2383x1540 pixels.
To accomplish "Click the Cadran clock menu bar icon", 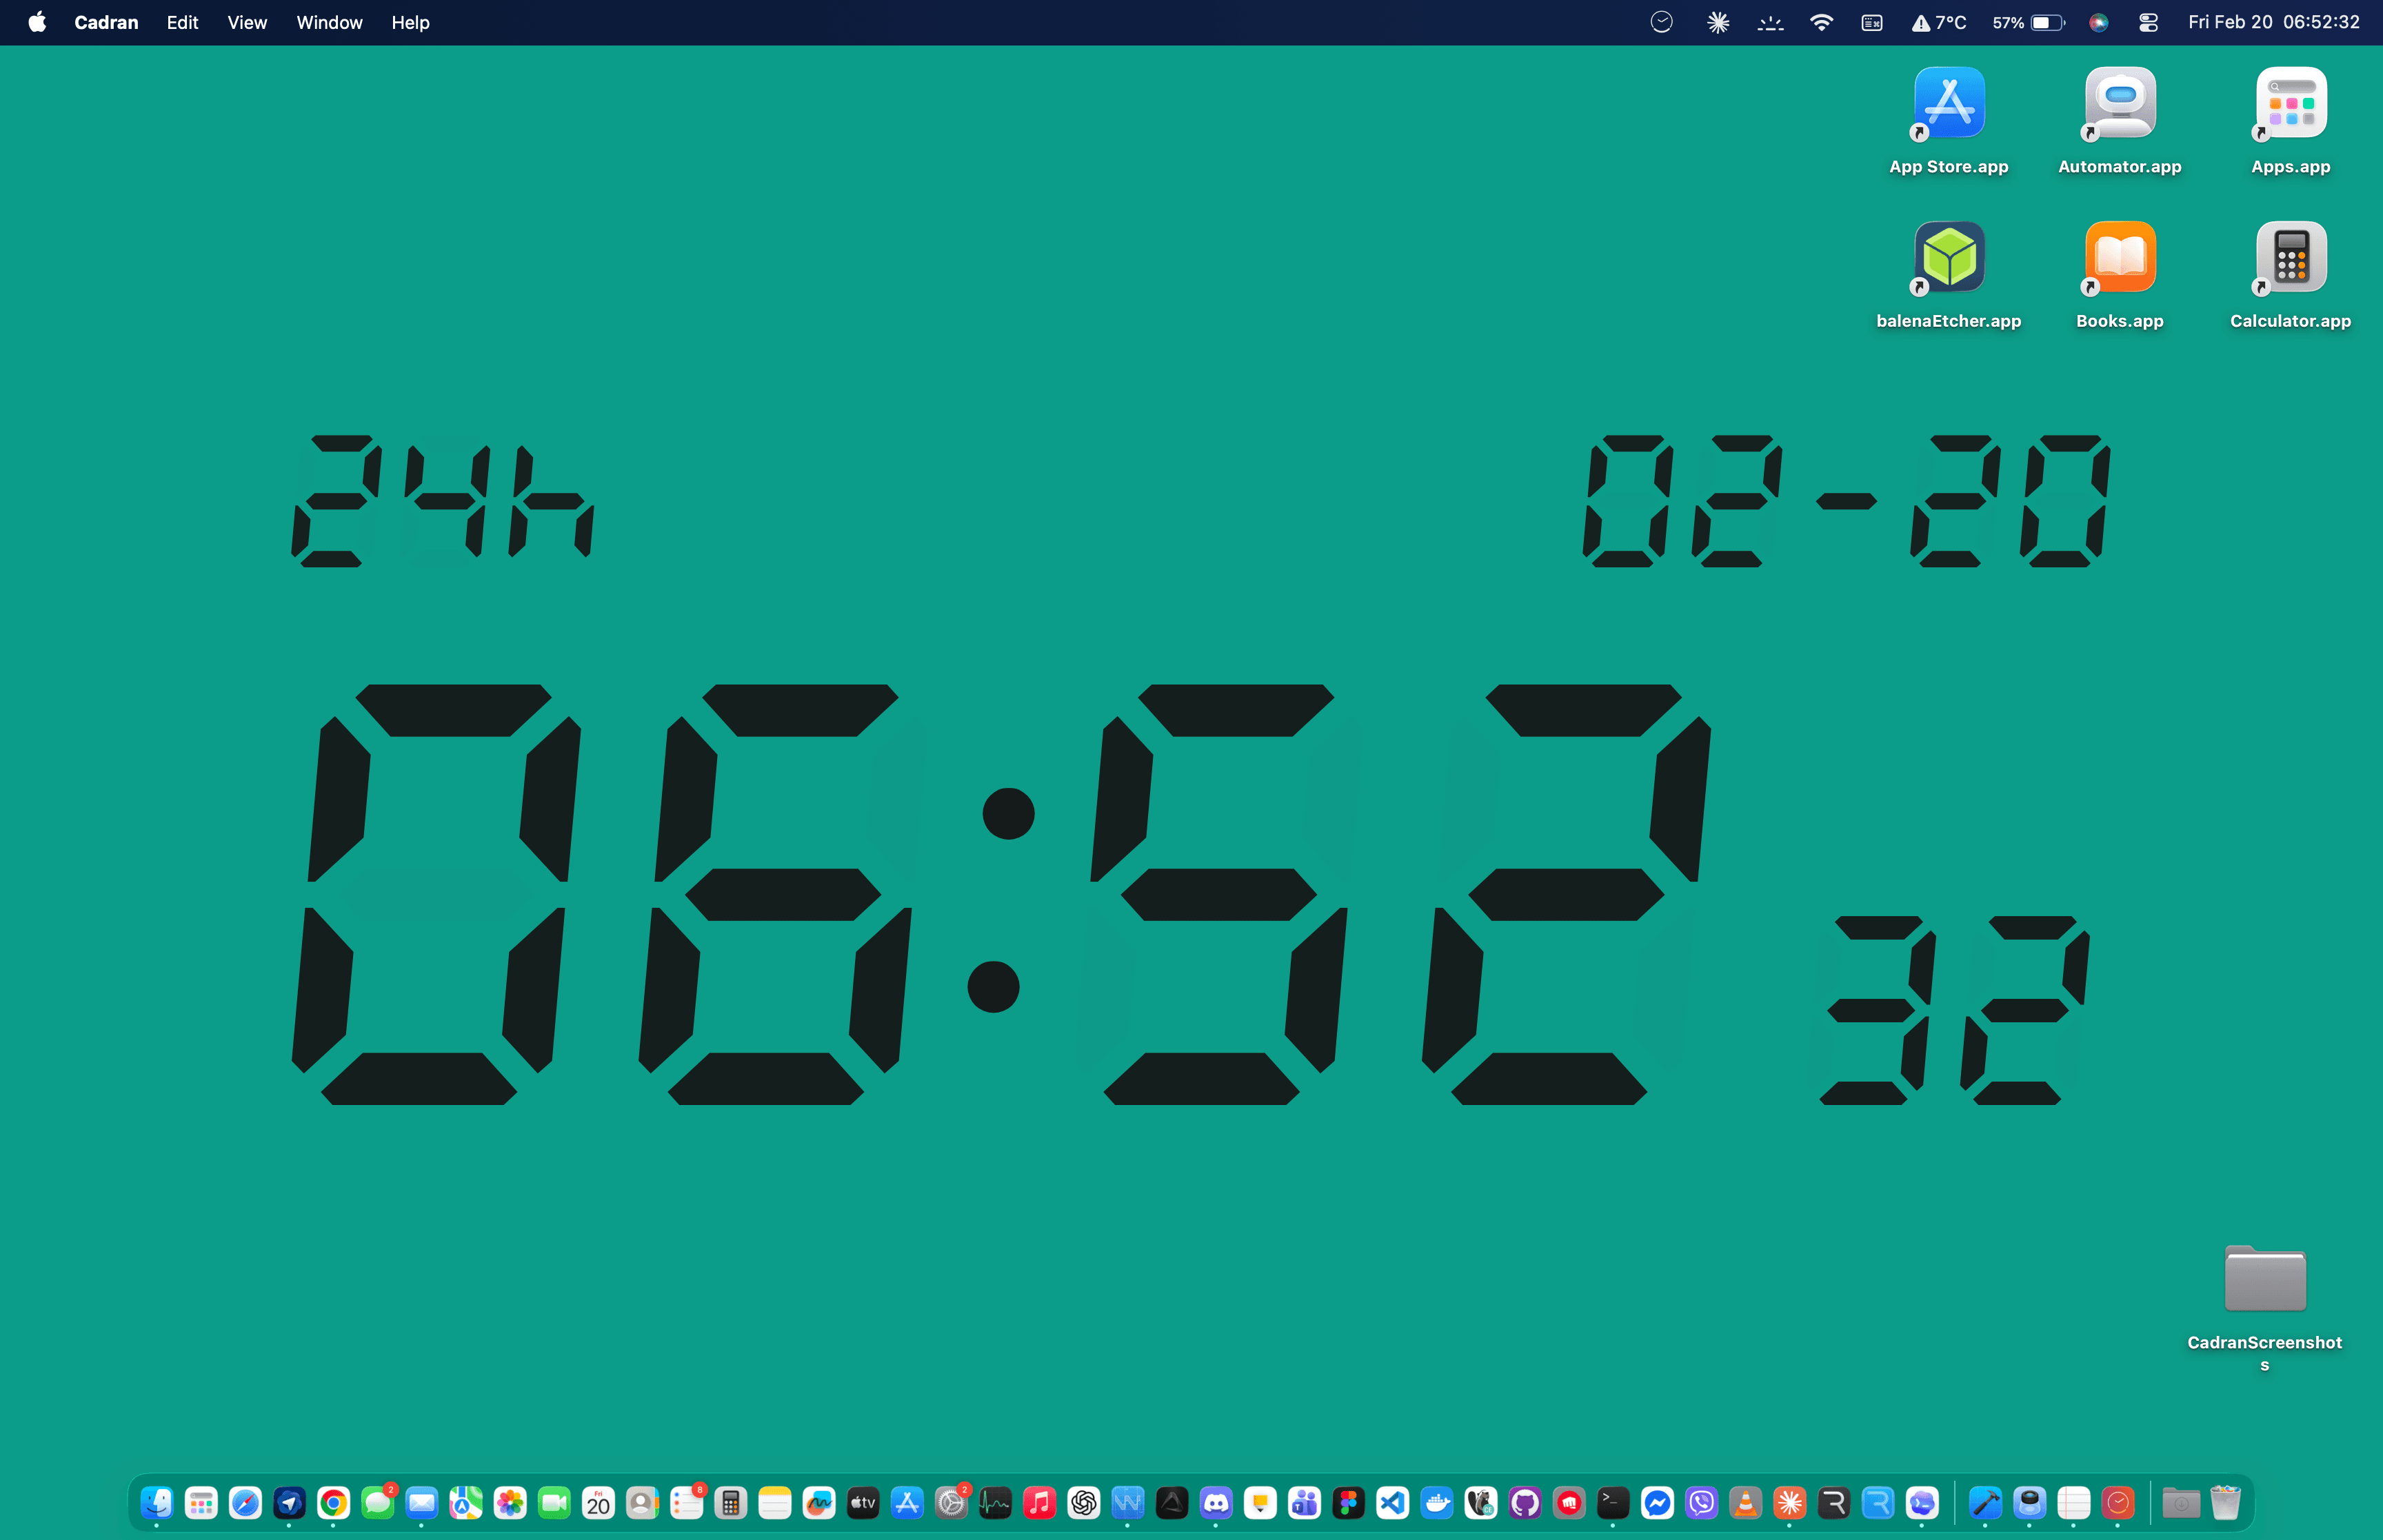I will coord(1661,22).
